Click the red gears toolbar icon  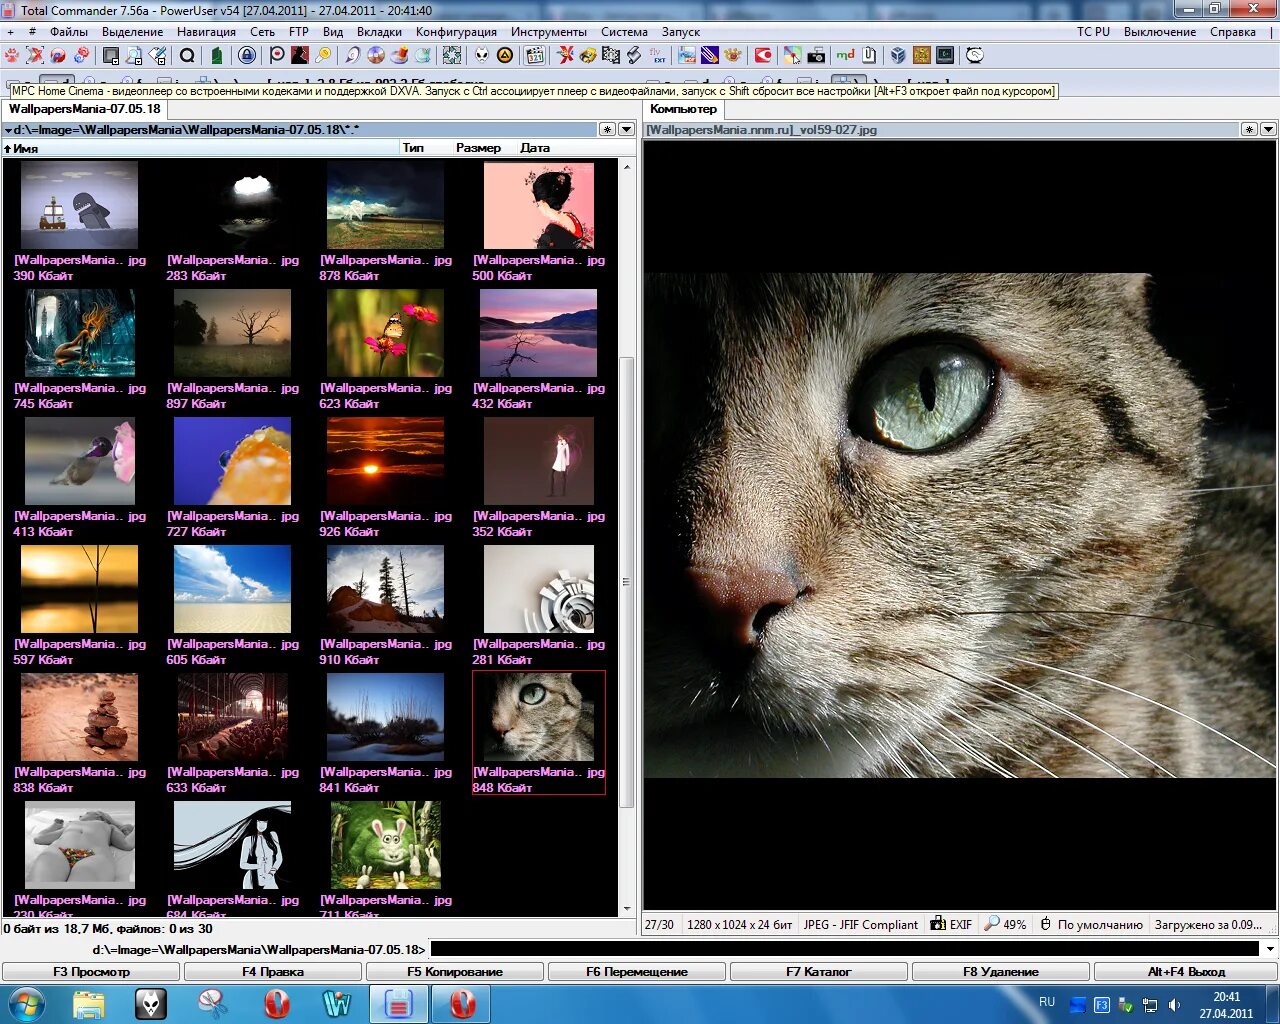[81, 55]
